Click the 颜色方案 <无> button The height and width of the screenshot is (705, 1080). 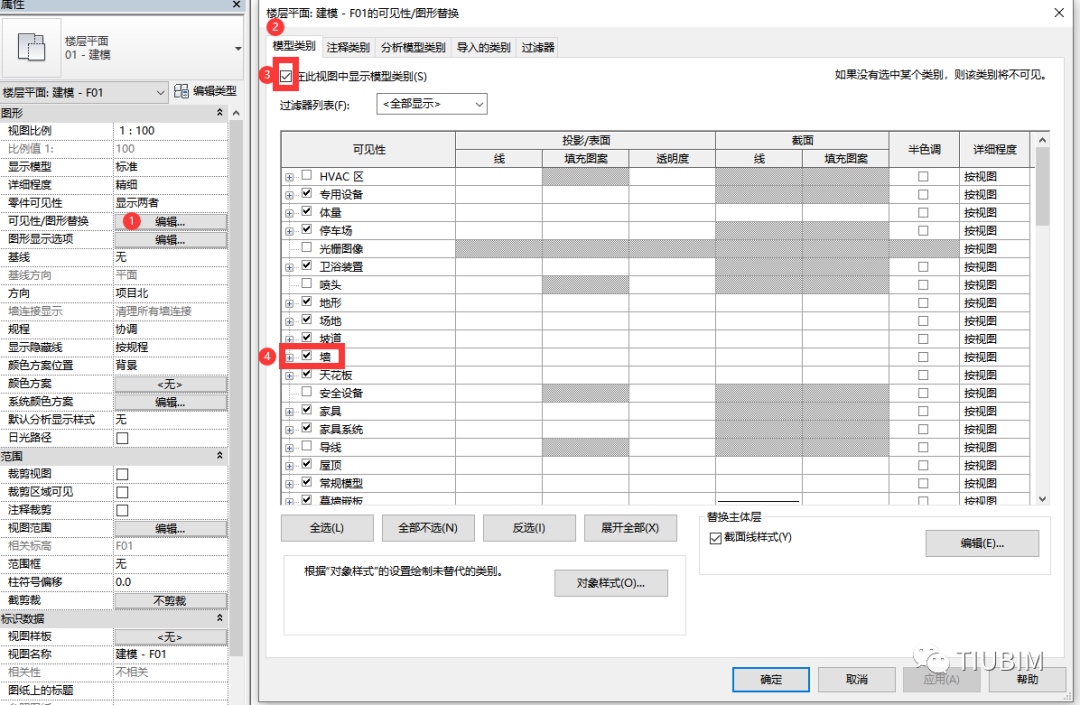coord(170,384)
